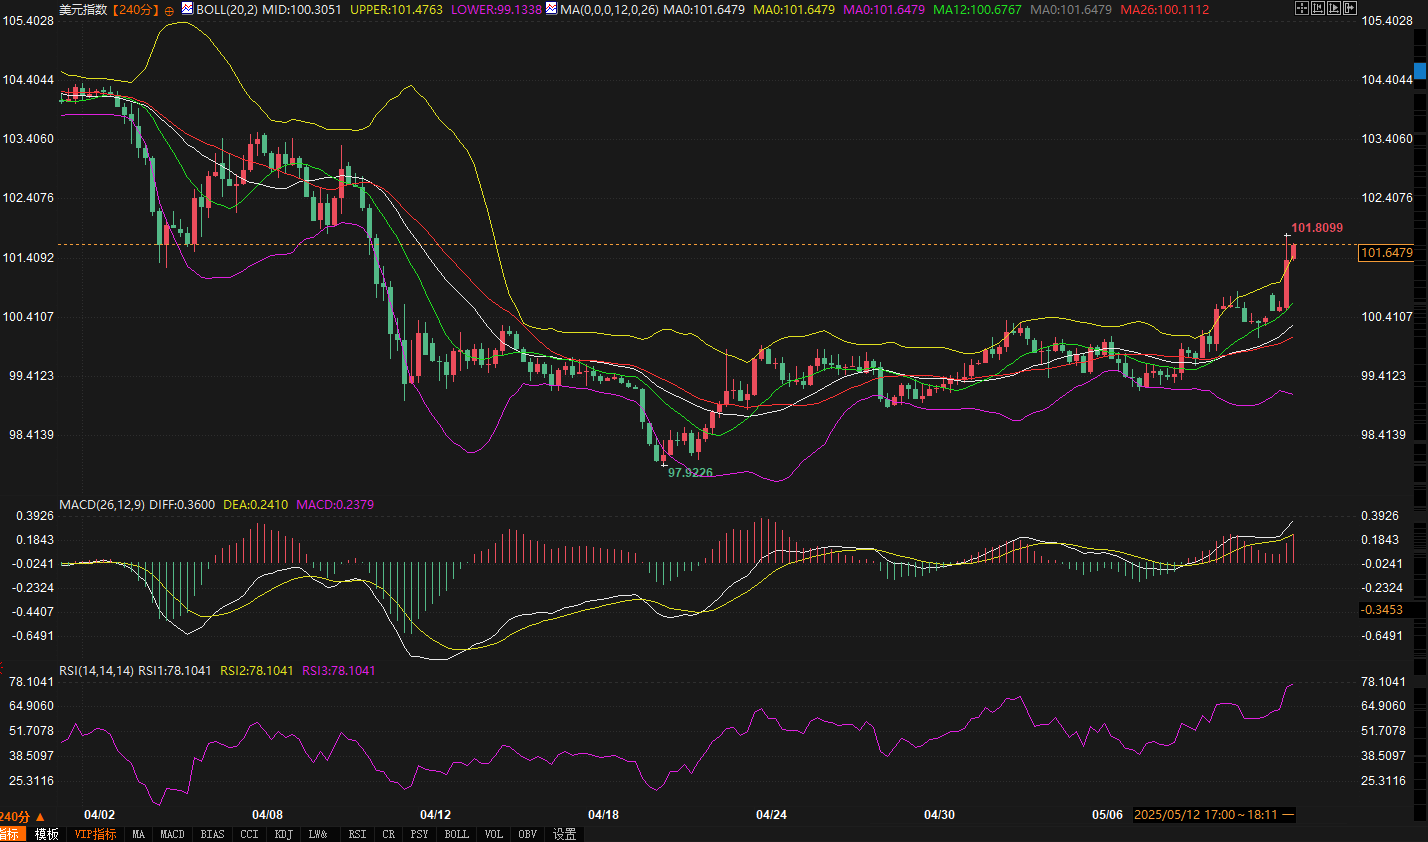The image size is (1428, 842).
Task: Open the 240分 period selector at bottom left
Action: point(22,816)
